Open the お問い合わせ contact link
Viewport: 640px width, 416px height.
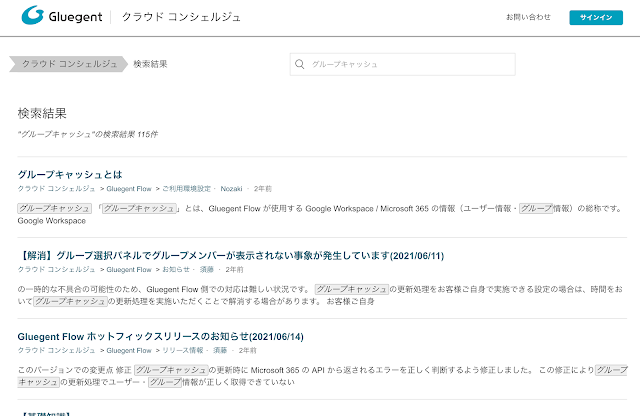pos(528,17)
